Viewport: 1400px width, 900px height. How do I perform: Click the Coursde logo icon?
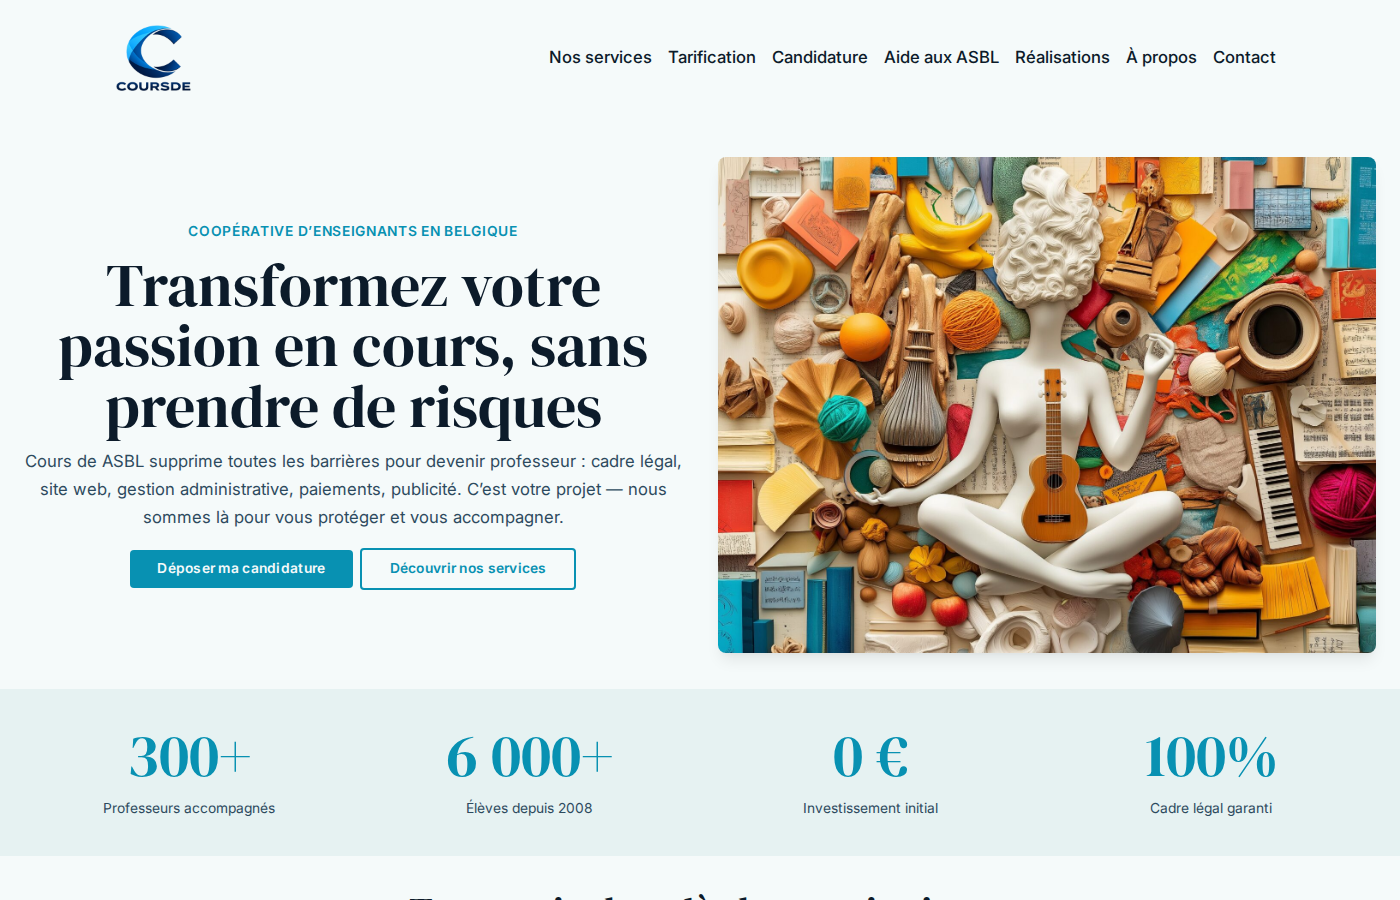[153, 58]
